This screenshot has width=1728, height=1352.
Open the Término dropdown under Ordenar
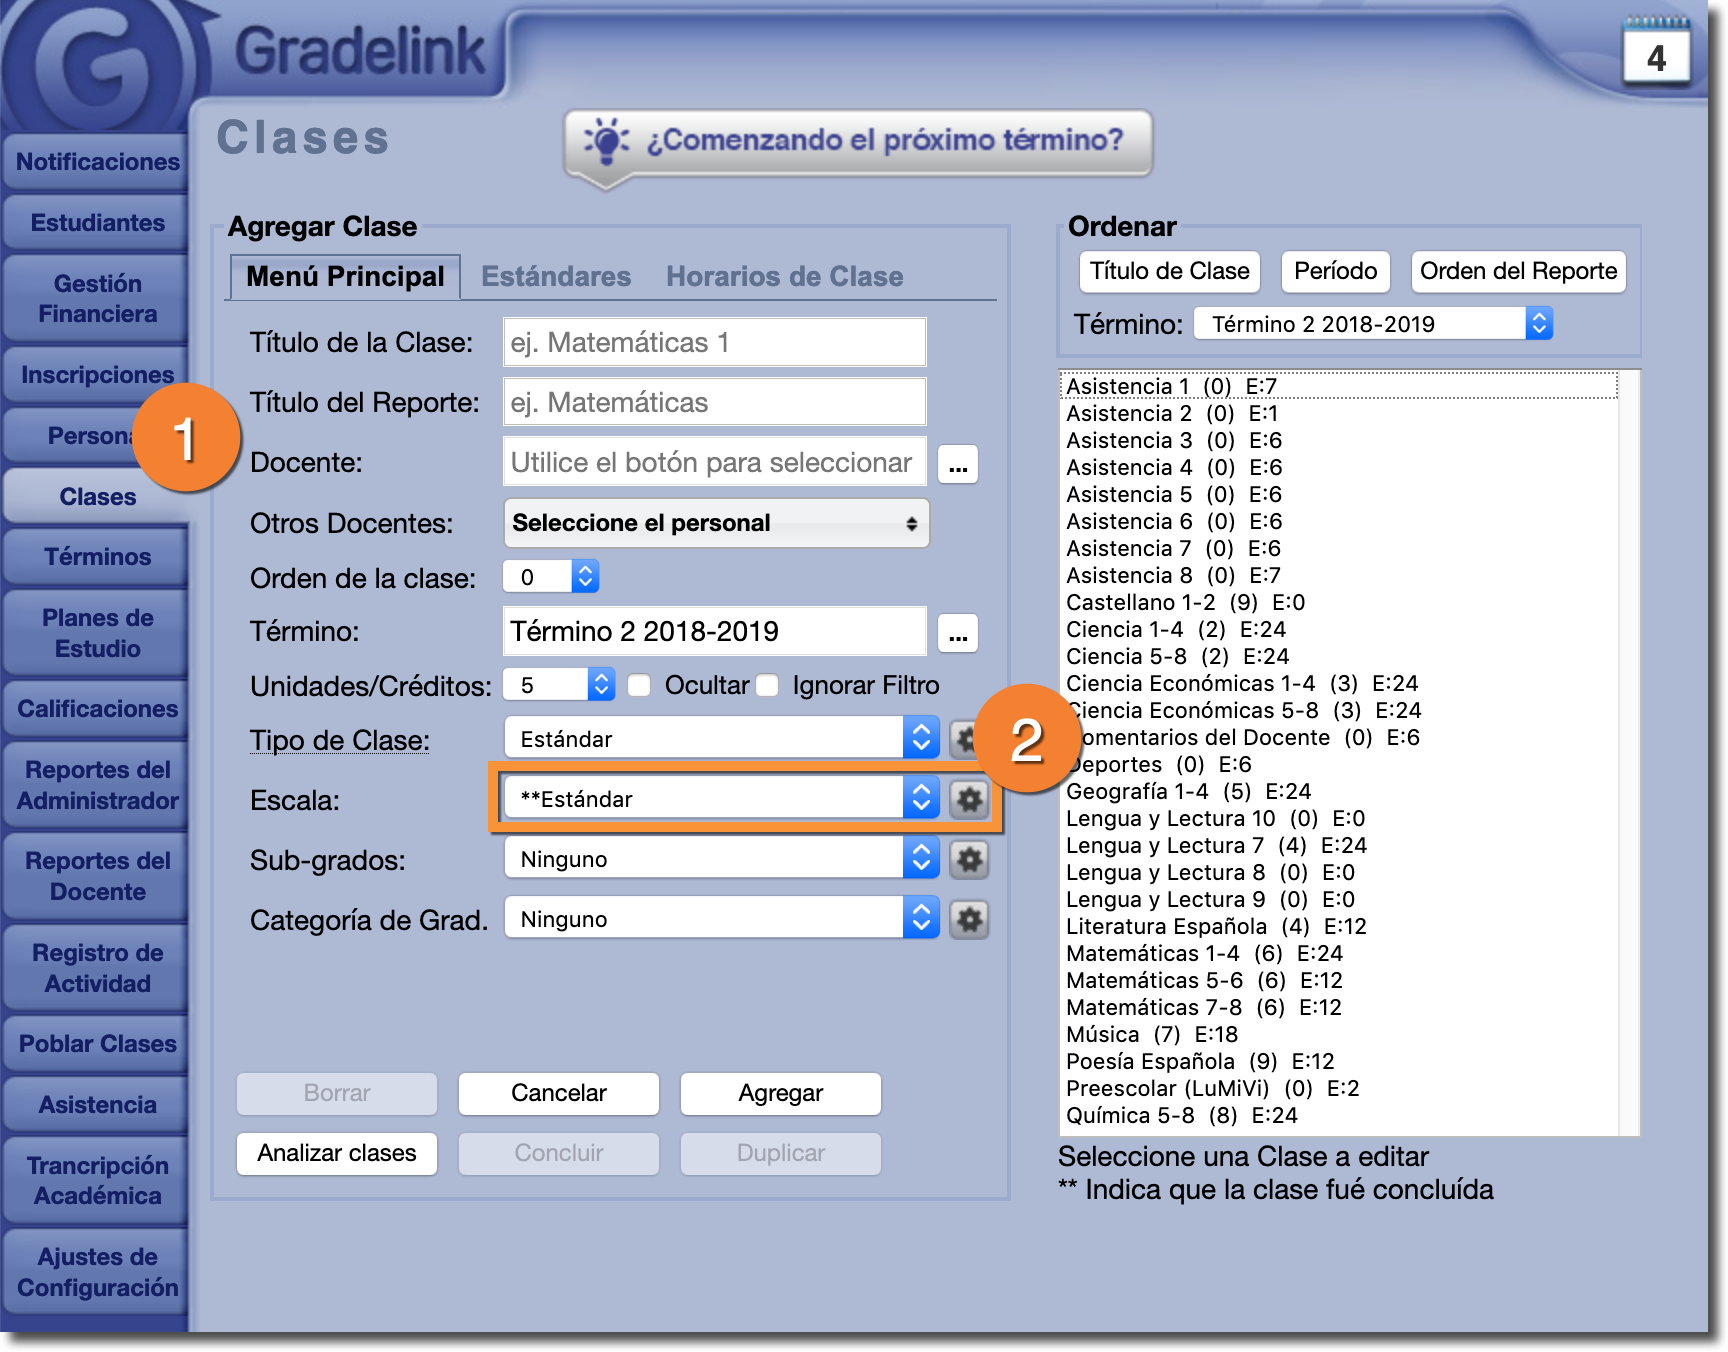point(1372,324)
